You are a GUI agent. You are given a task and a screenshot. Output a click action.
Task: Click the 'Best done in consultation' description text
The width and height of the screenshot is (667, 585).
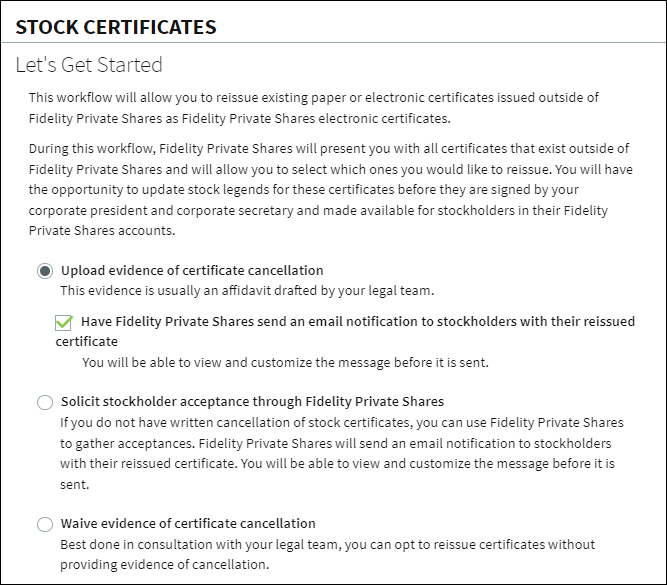point(327,554)
